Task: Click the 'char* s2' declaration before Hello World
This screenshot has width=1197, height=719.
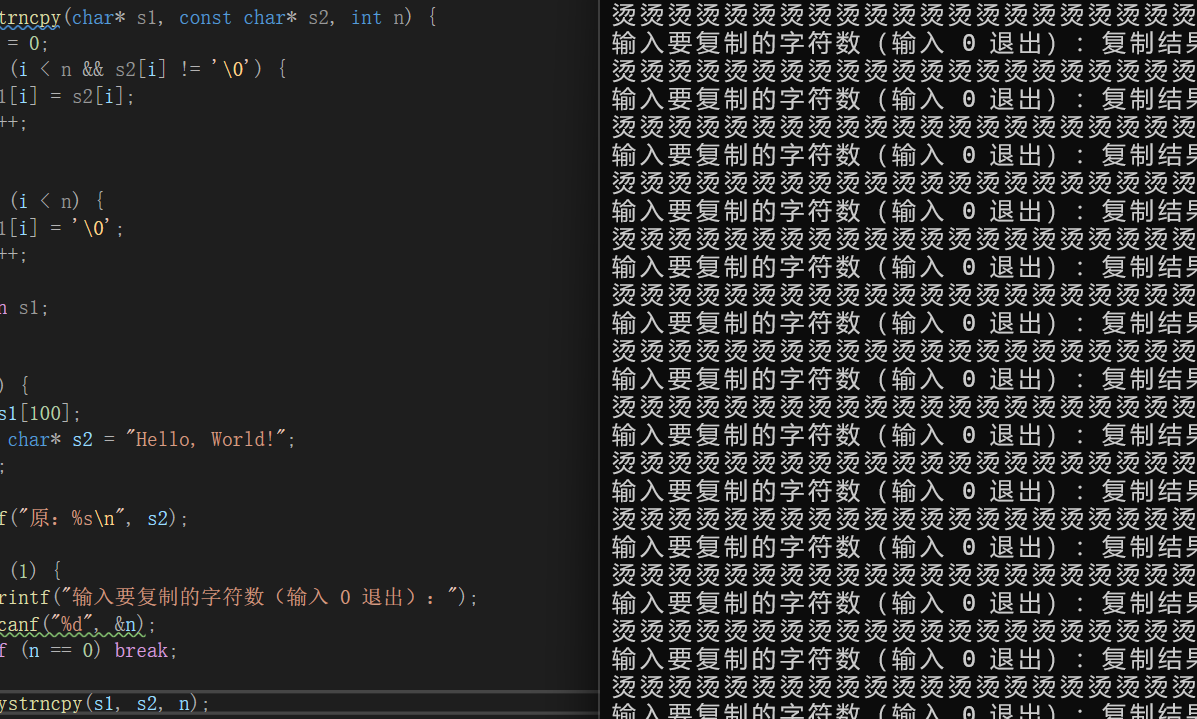Action: point(50,440)
